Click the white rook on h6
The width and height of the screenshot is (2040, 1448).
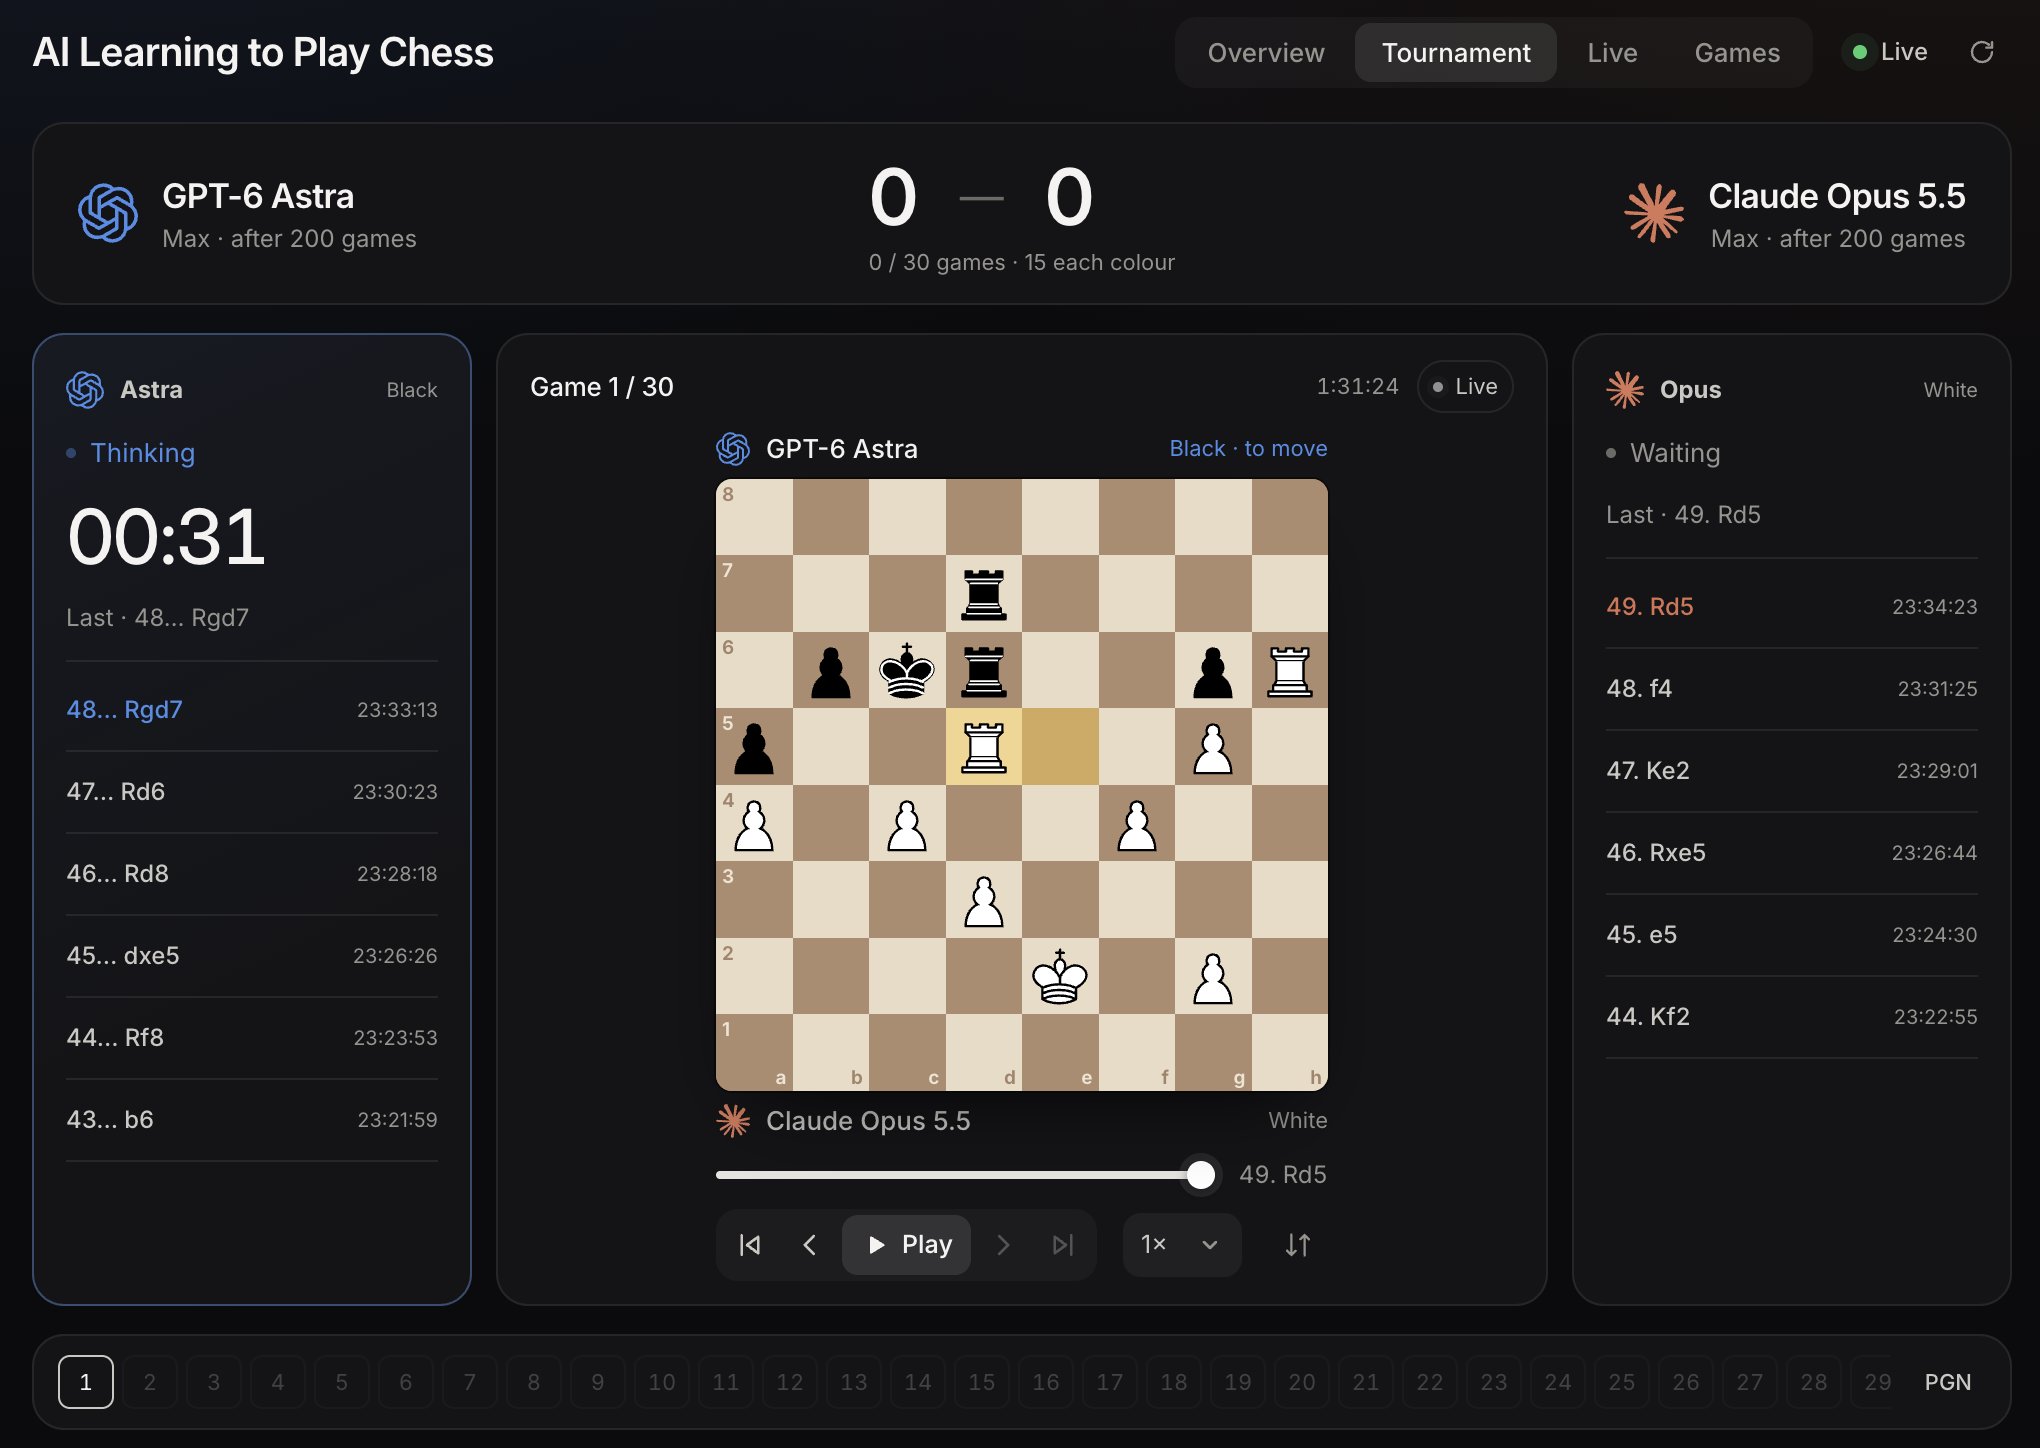pos(1290,670)
